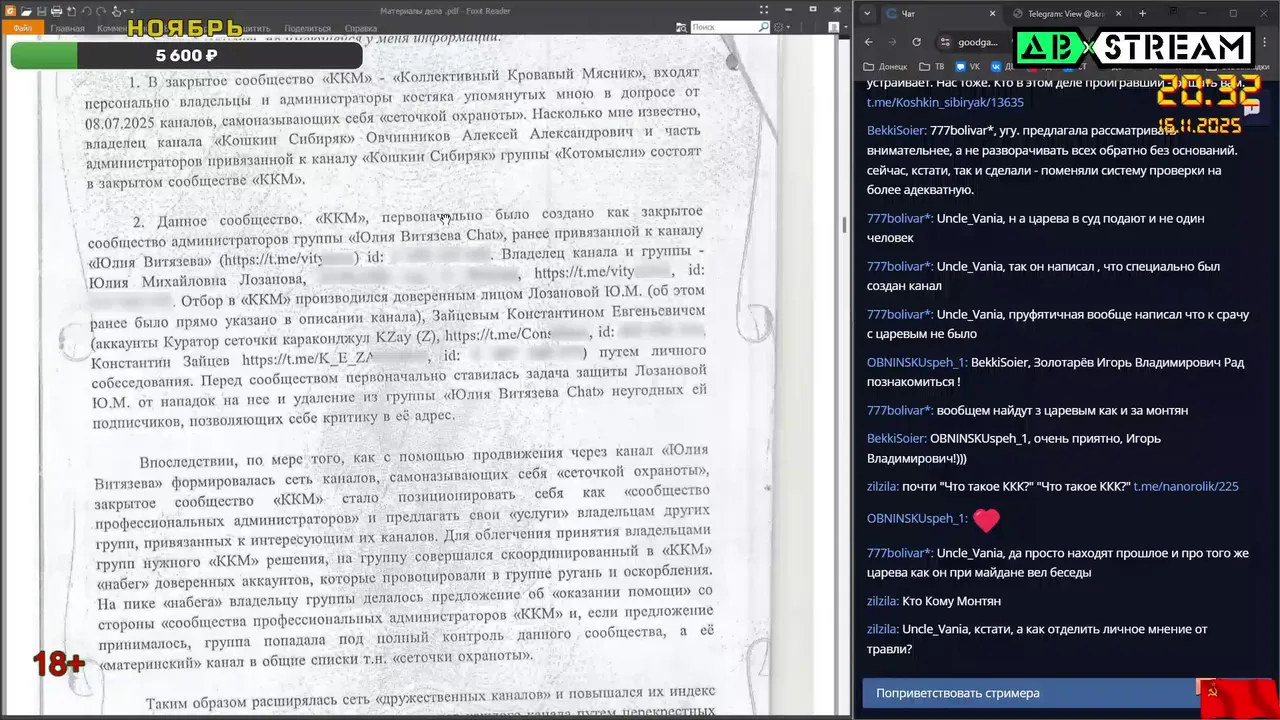Open file icon in Foxit quick toolbar
Viewport: 1280px width, 720px height.
tap(26, 11)
